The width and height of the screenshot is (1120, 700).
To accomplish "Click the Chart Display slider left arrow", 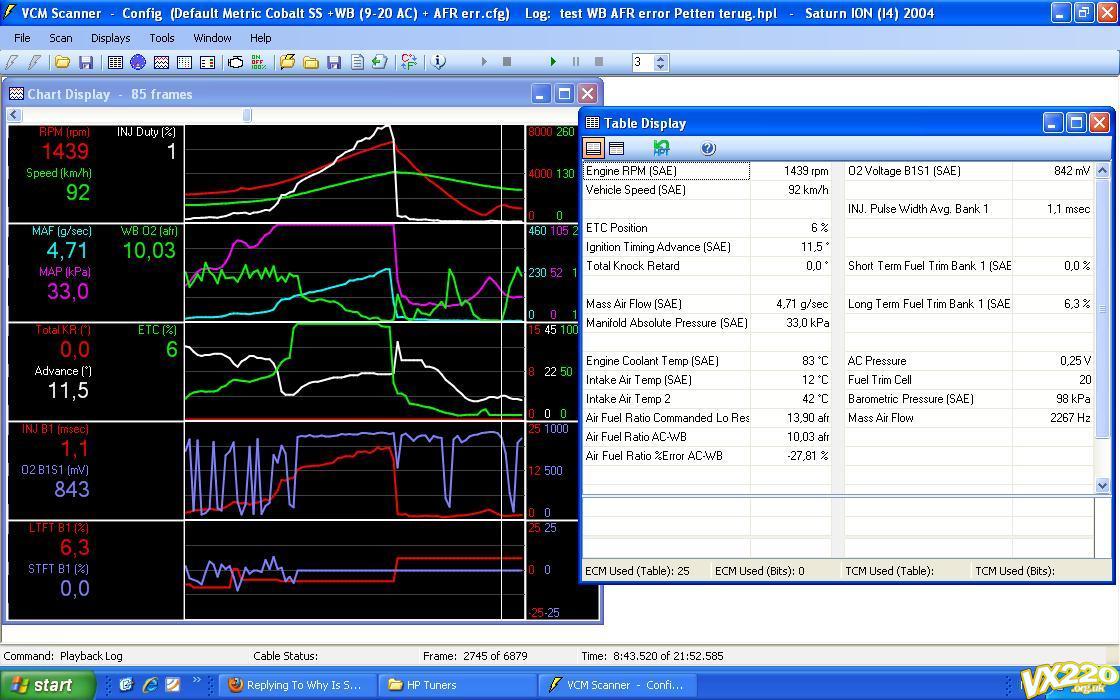I will 14,115.
